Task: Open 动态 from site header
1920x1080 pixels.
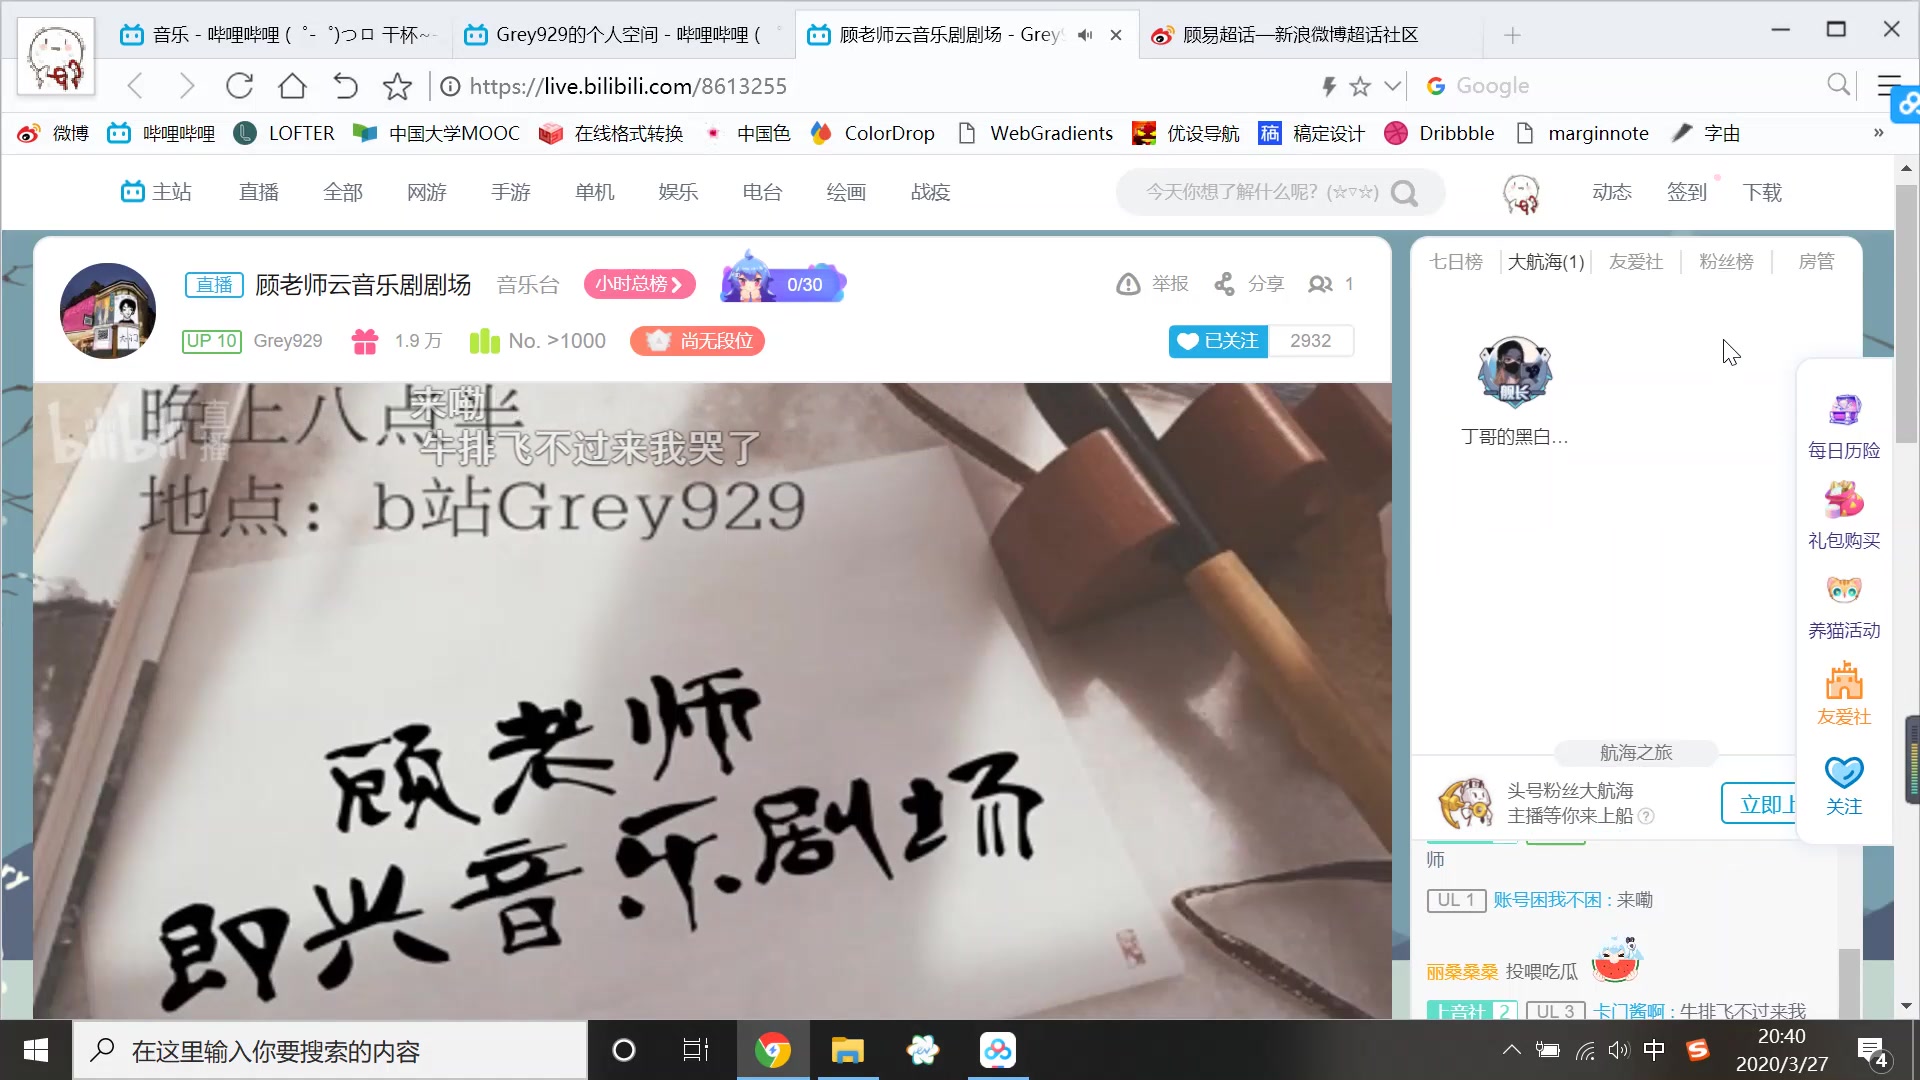Action: [1612, 192]
